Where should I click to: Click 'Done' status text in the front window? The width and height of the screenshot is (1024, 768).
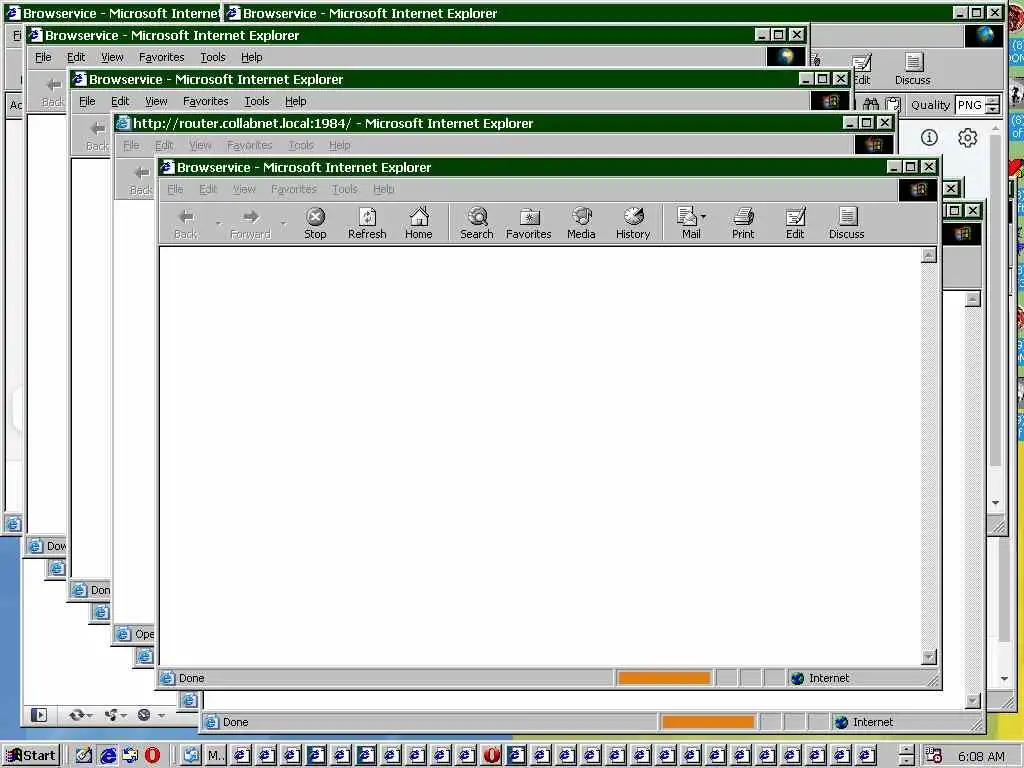click(191, 678)
